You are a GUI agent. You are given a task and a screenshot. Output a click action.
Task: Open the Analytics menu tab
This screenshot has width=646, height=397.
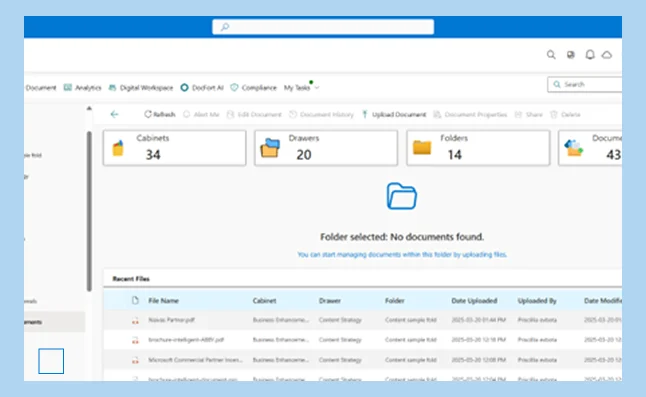82,87
